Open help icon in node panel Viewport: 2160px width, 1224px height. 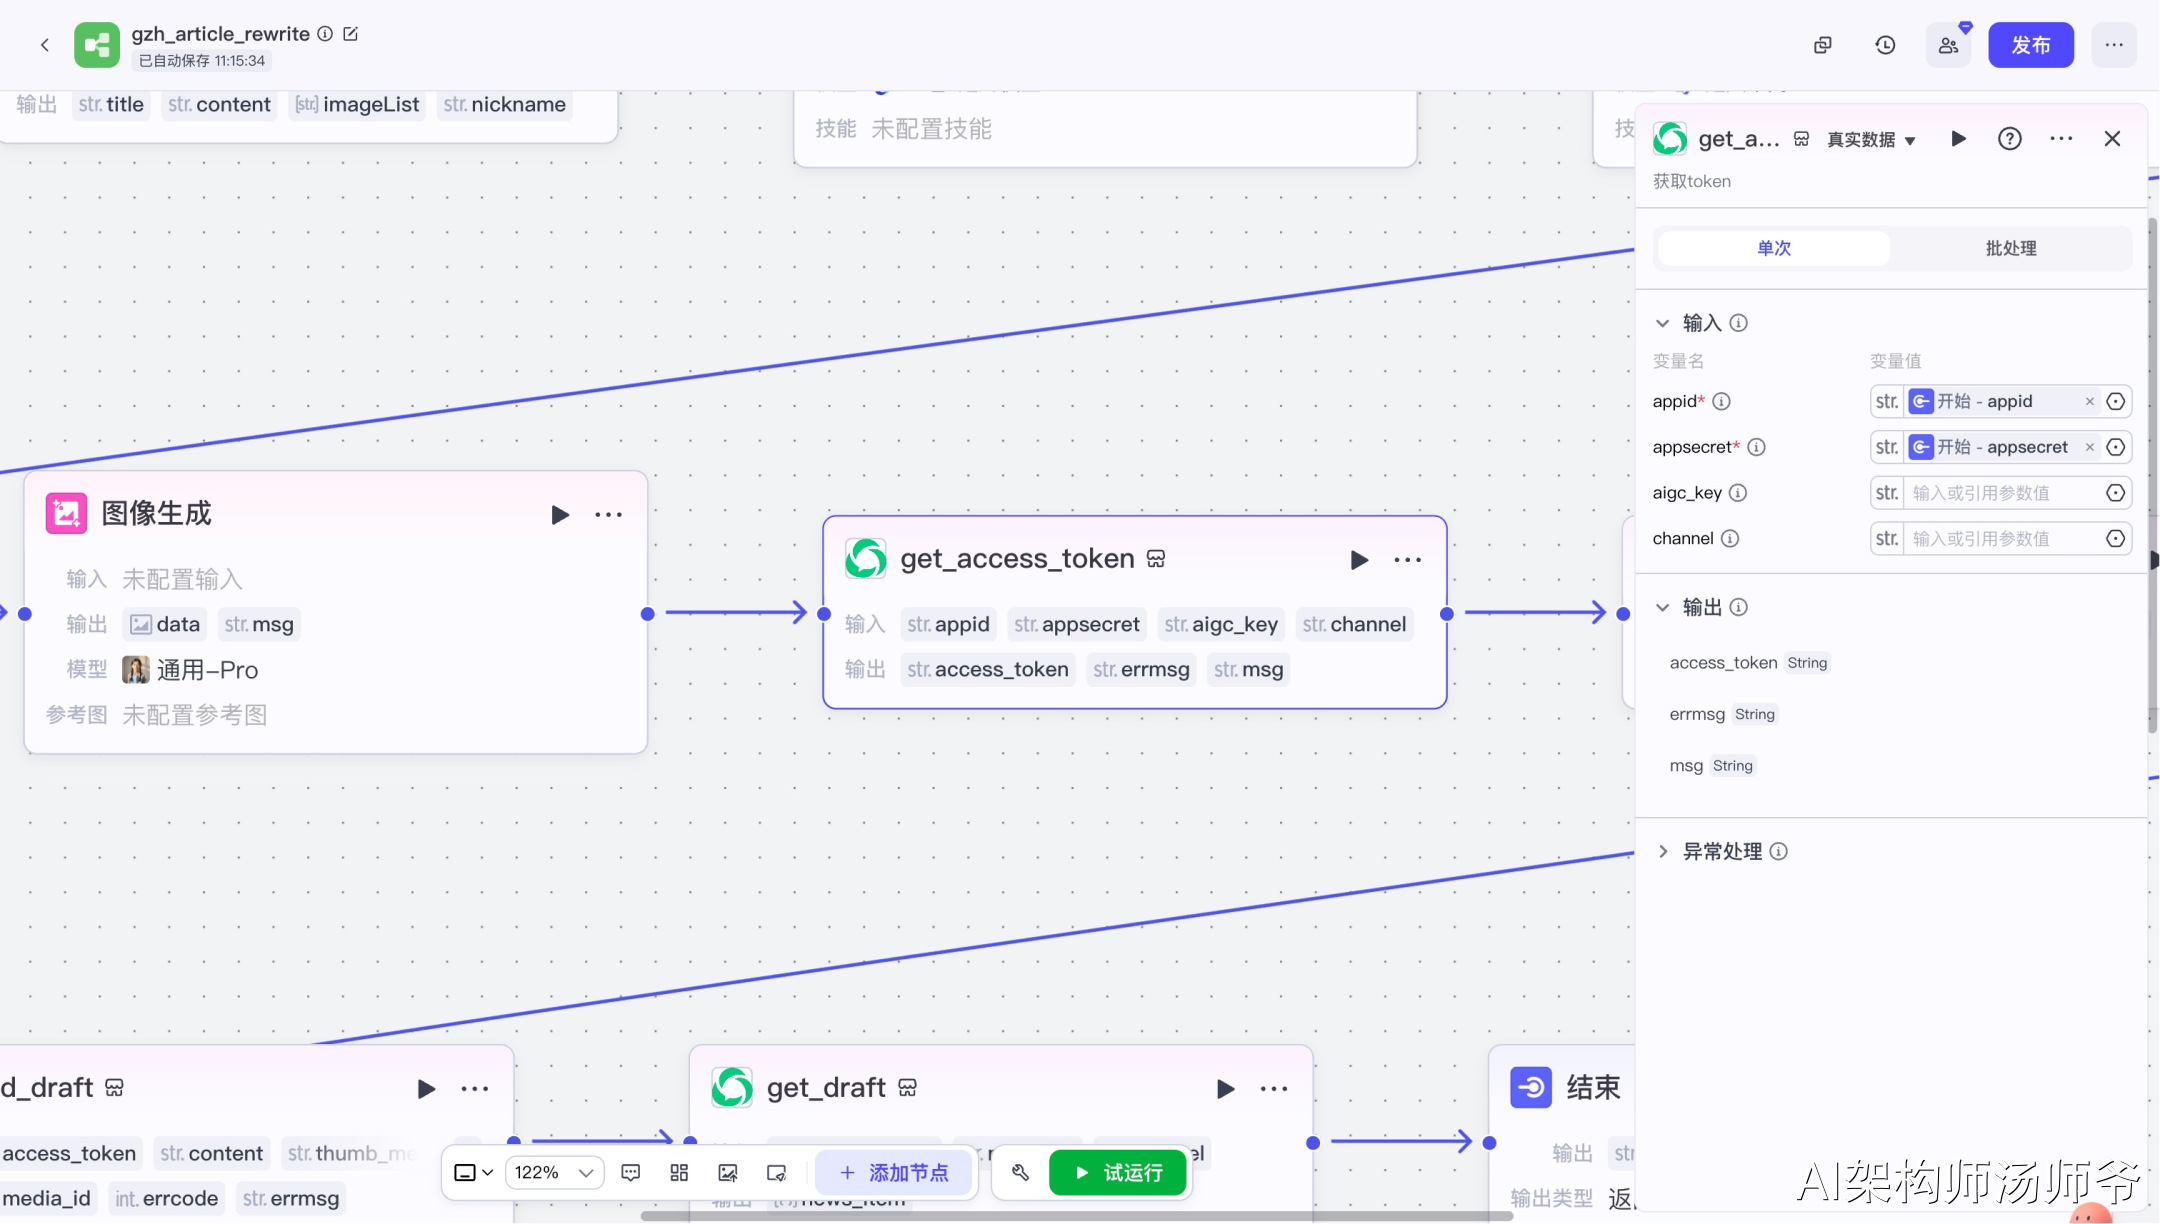click(x=2009, y=139)
